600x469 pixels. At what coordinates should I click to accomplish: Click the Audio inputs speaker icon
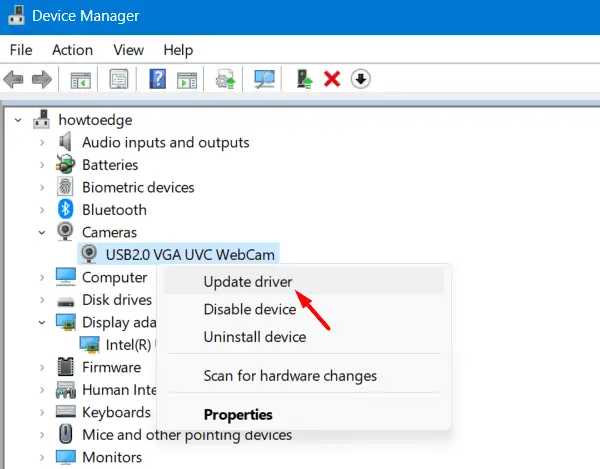[65, 142]
